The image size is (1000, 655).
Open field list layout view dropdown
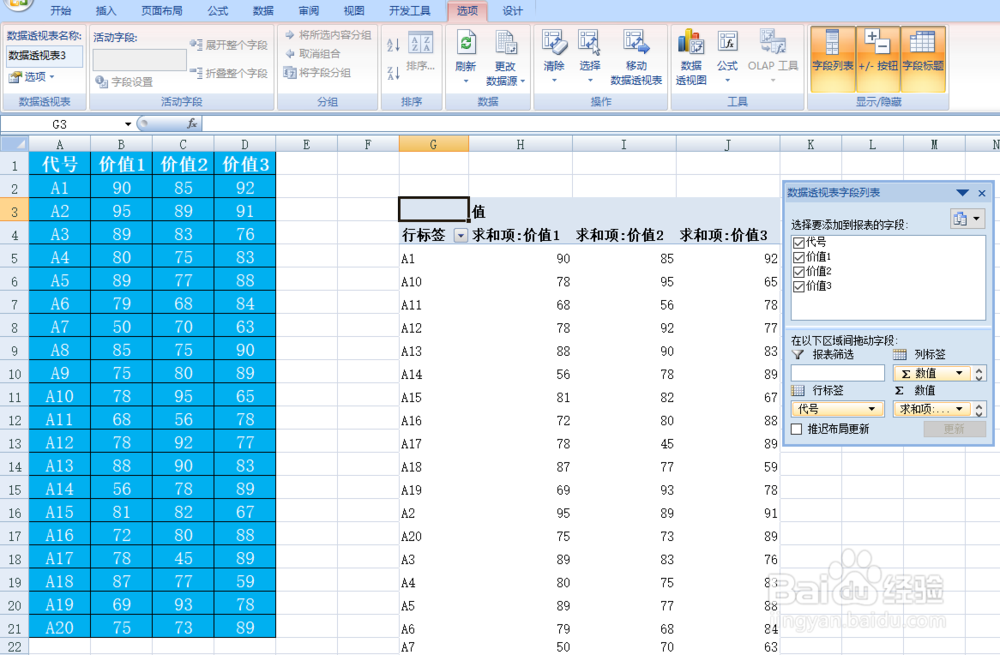[x=967, y=219]
